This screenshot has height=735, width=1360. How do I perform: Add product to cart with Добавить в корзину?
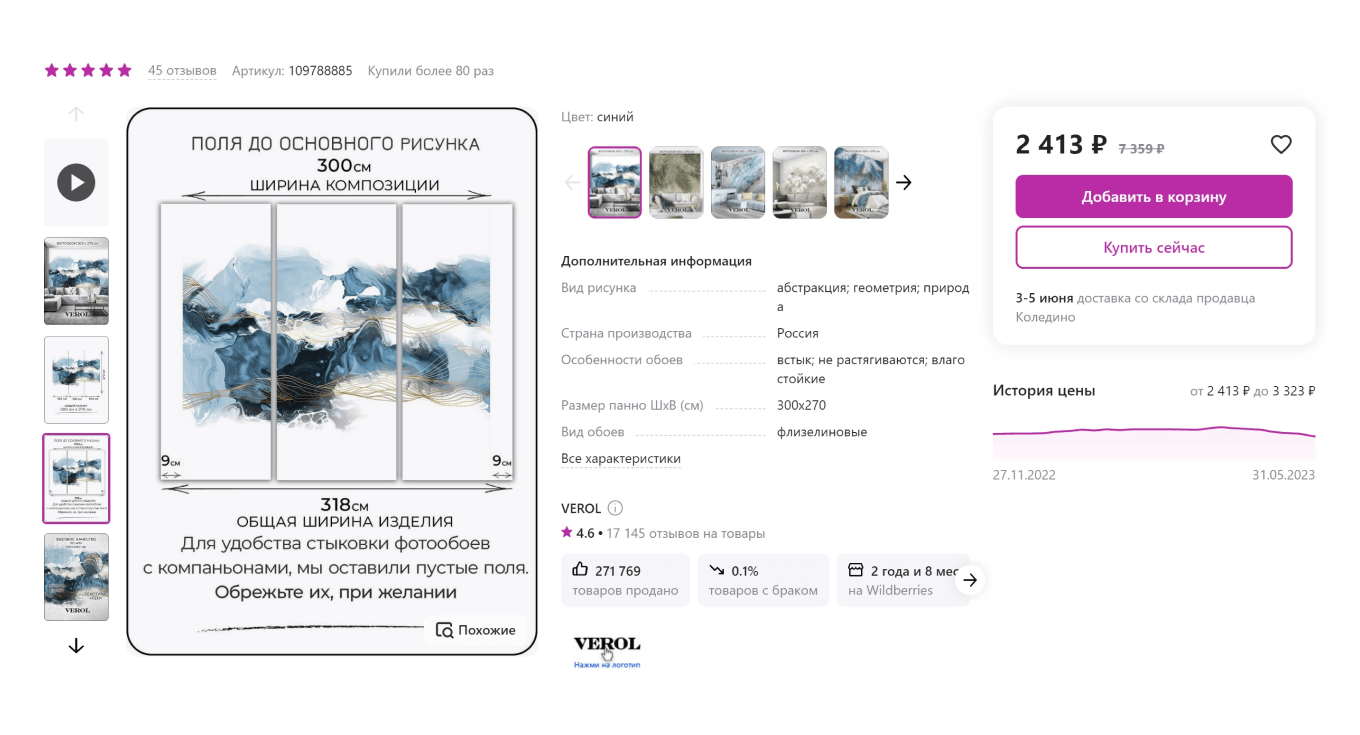(1154, 197)
